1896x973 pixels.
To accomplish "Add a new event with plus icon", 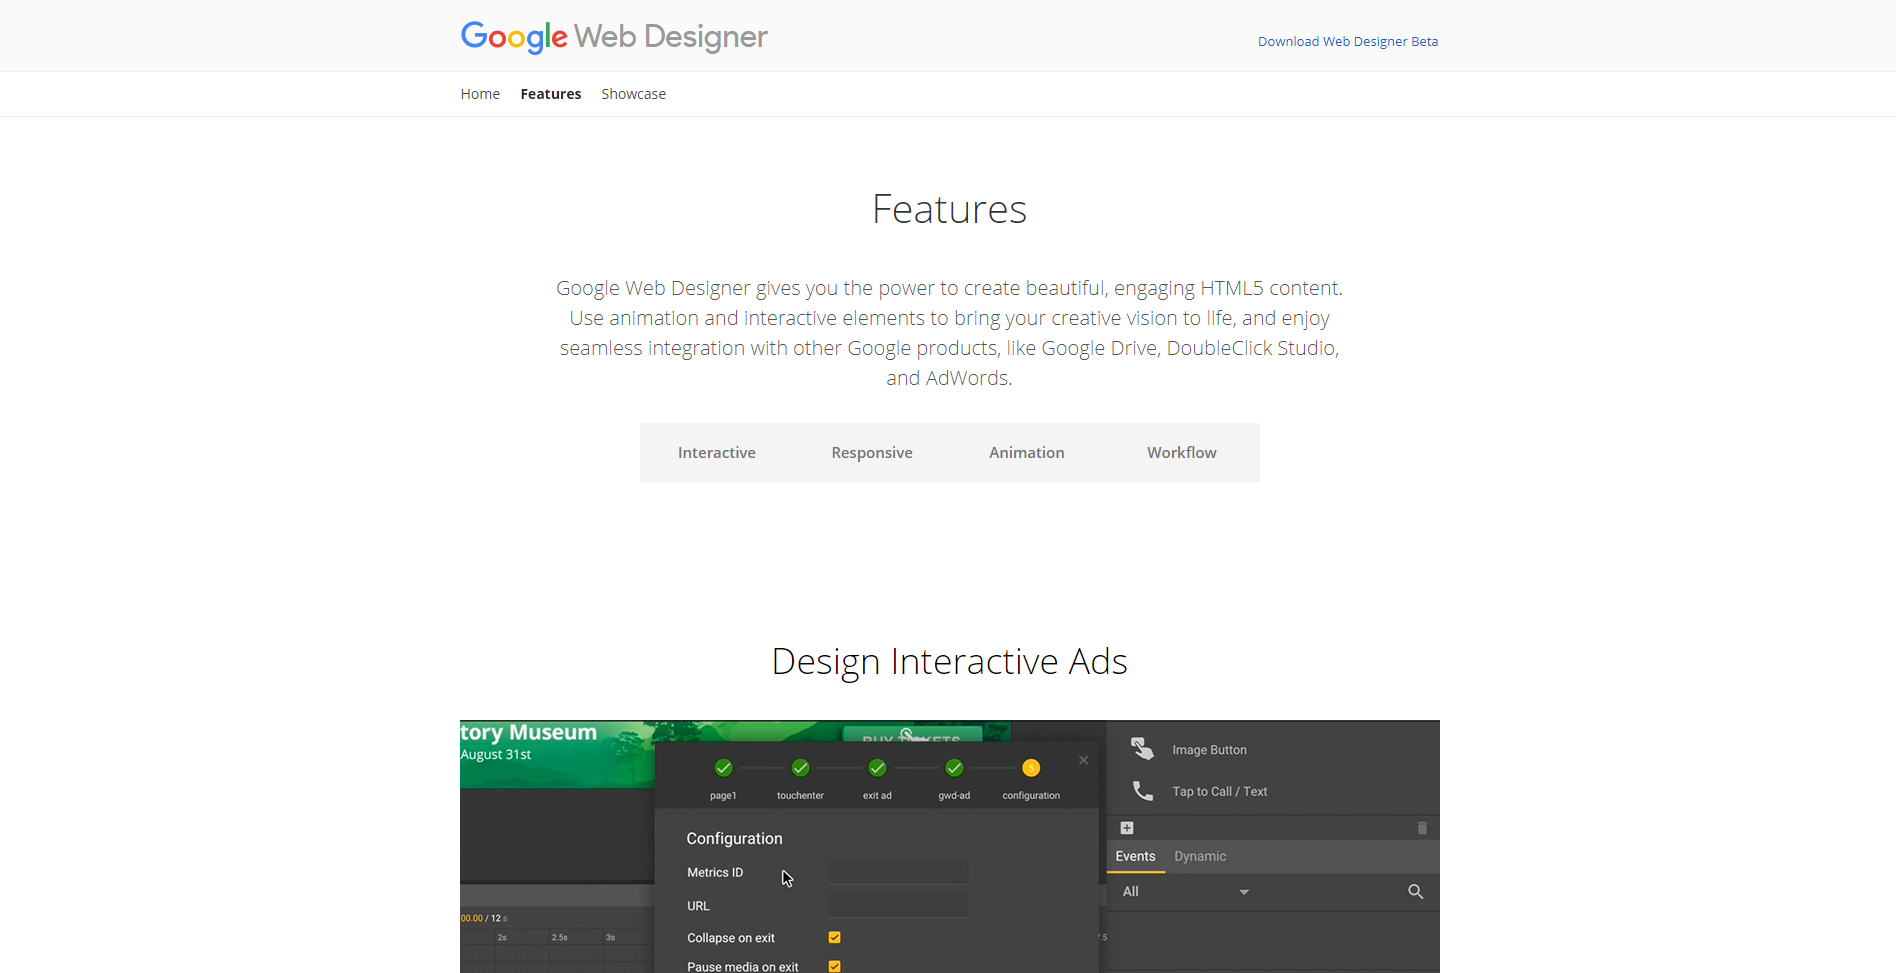I will (x=1127, y=828).
